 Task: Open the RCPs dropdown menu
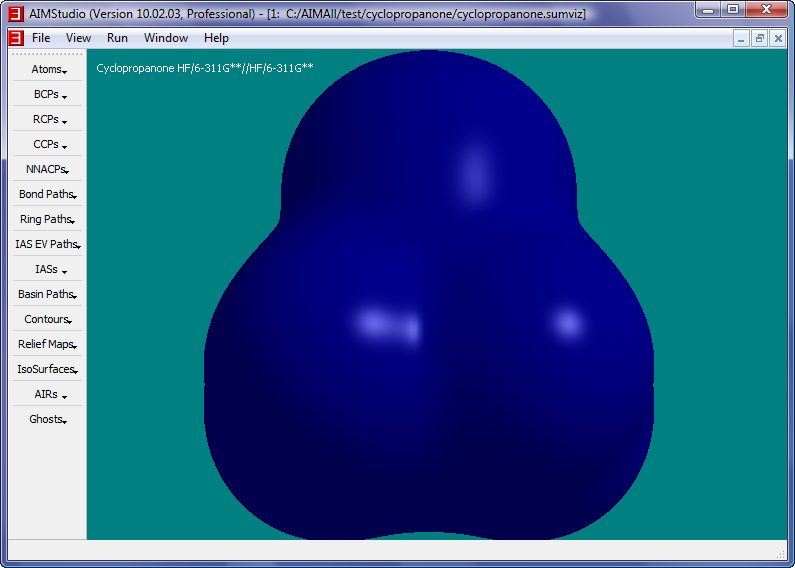[47, 119]
